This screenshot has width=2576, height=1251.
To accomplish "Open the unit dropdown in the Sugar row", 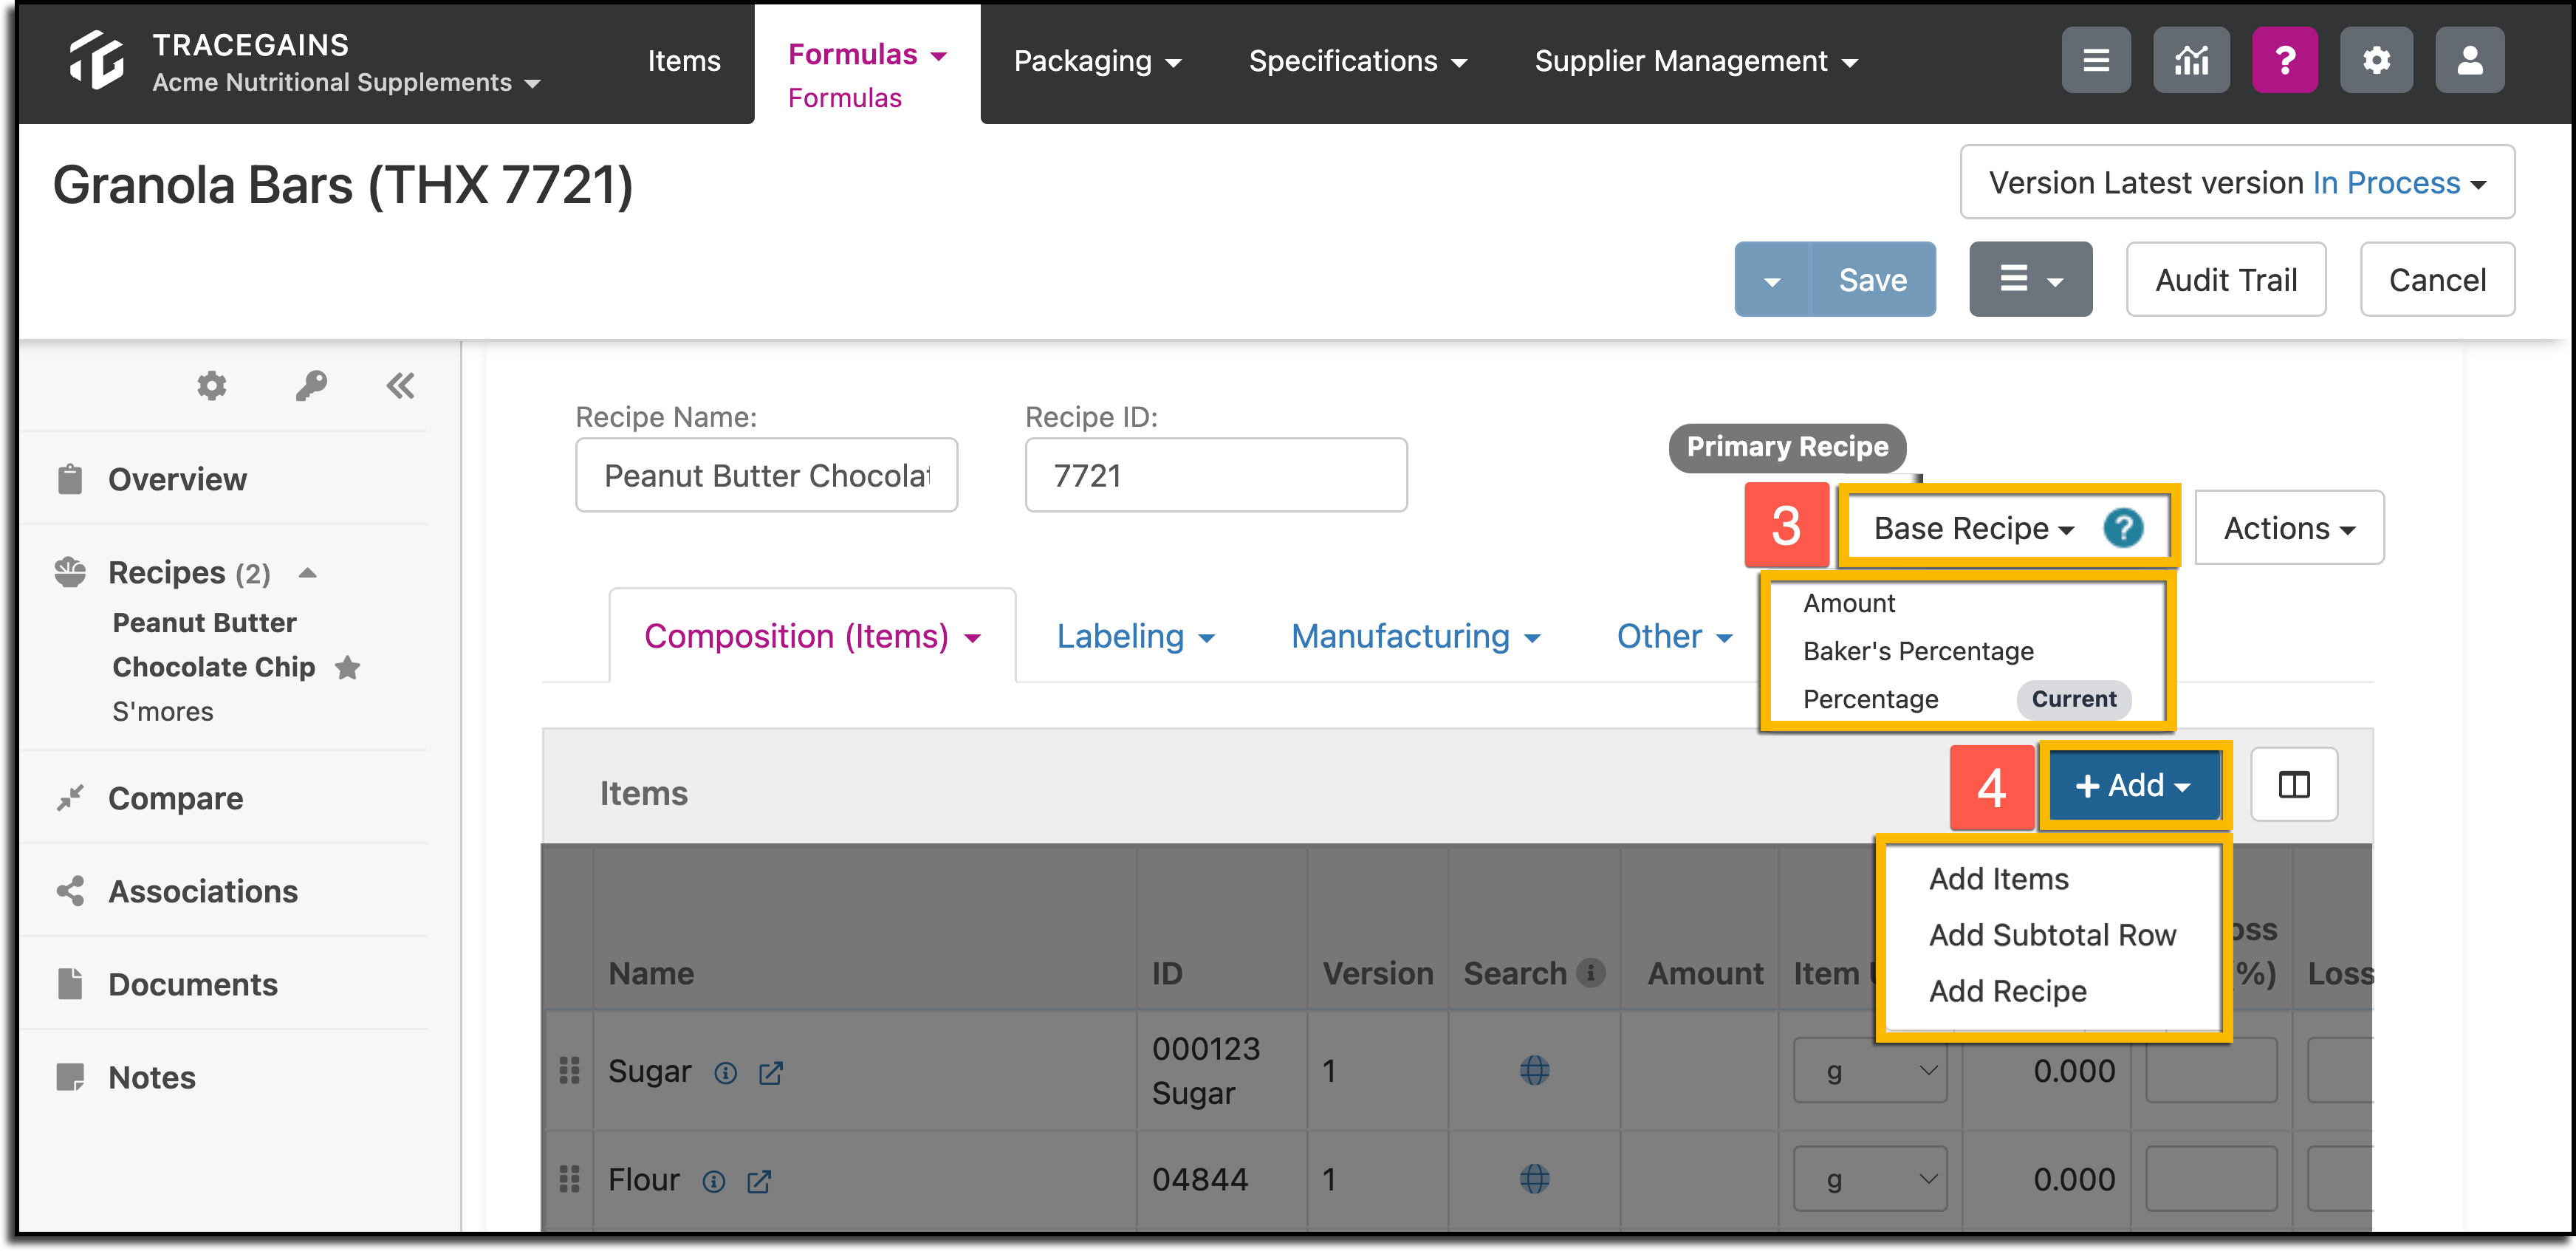I will pyautogui.click(x=1870, y=1071).
